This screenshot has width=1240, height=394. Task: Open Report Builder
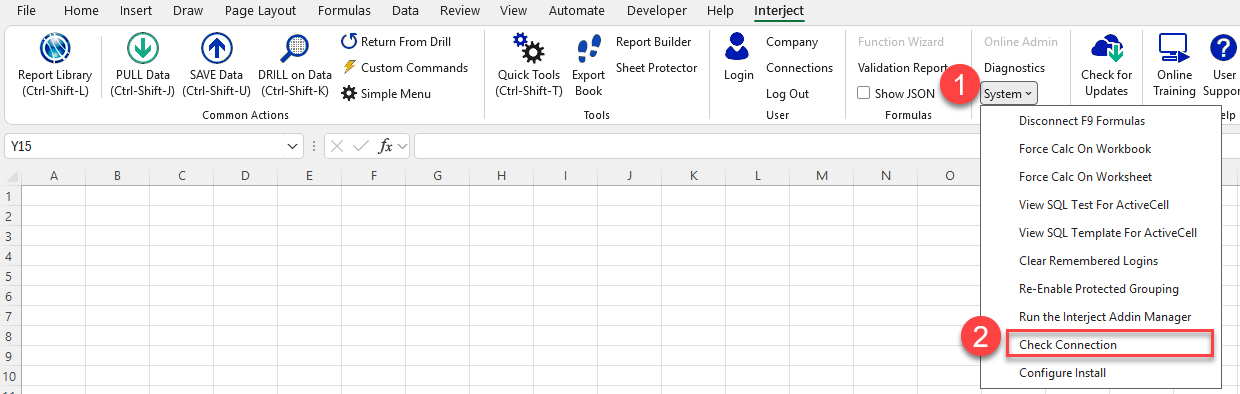tap(653, 42)
